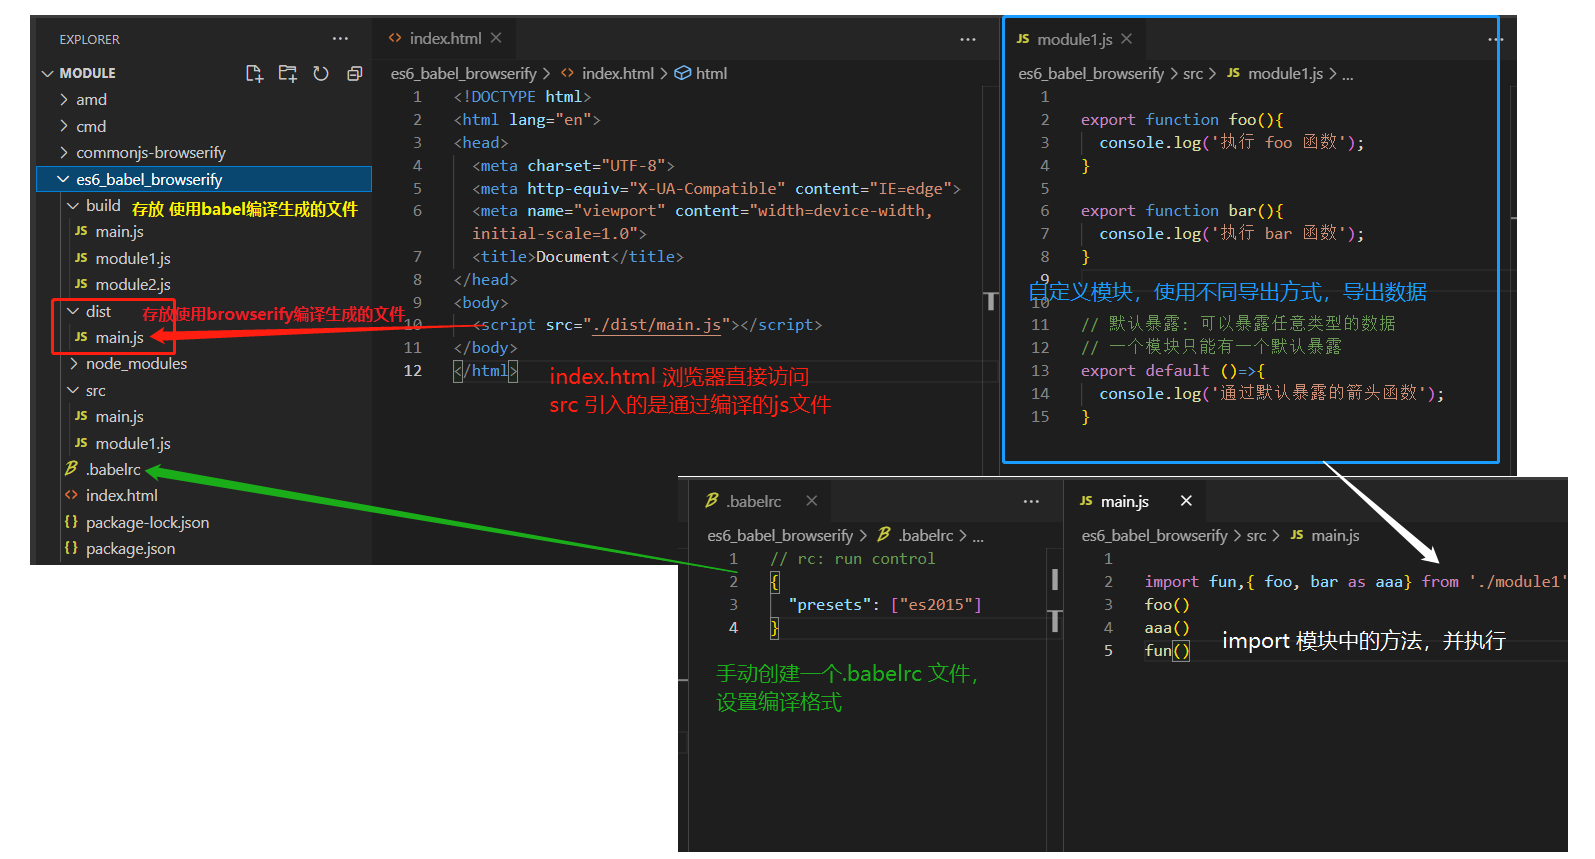Click src breadcrumb in main.js editor
This screenshot has height=859, width=1595.
click(x=1256, y=535)
